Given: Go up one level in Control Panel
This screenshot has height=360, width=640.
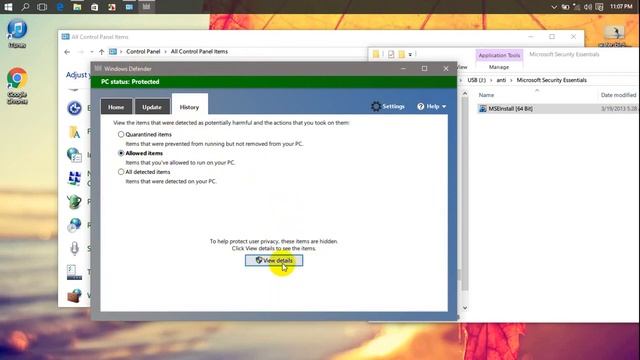Looking at the screenshot, I should tap(102, 52).
